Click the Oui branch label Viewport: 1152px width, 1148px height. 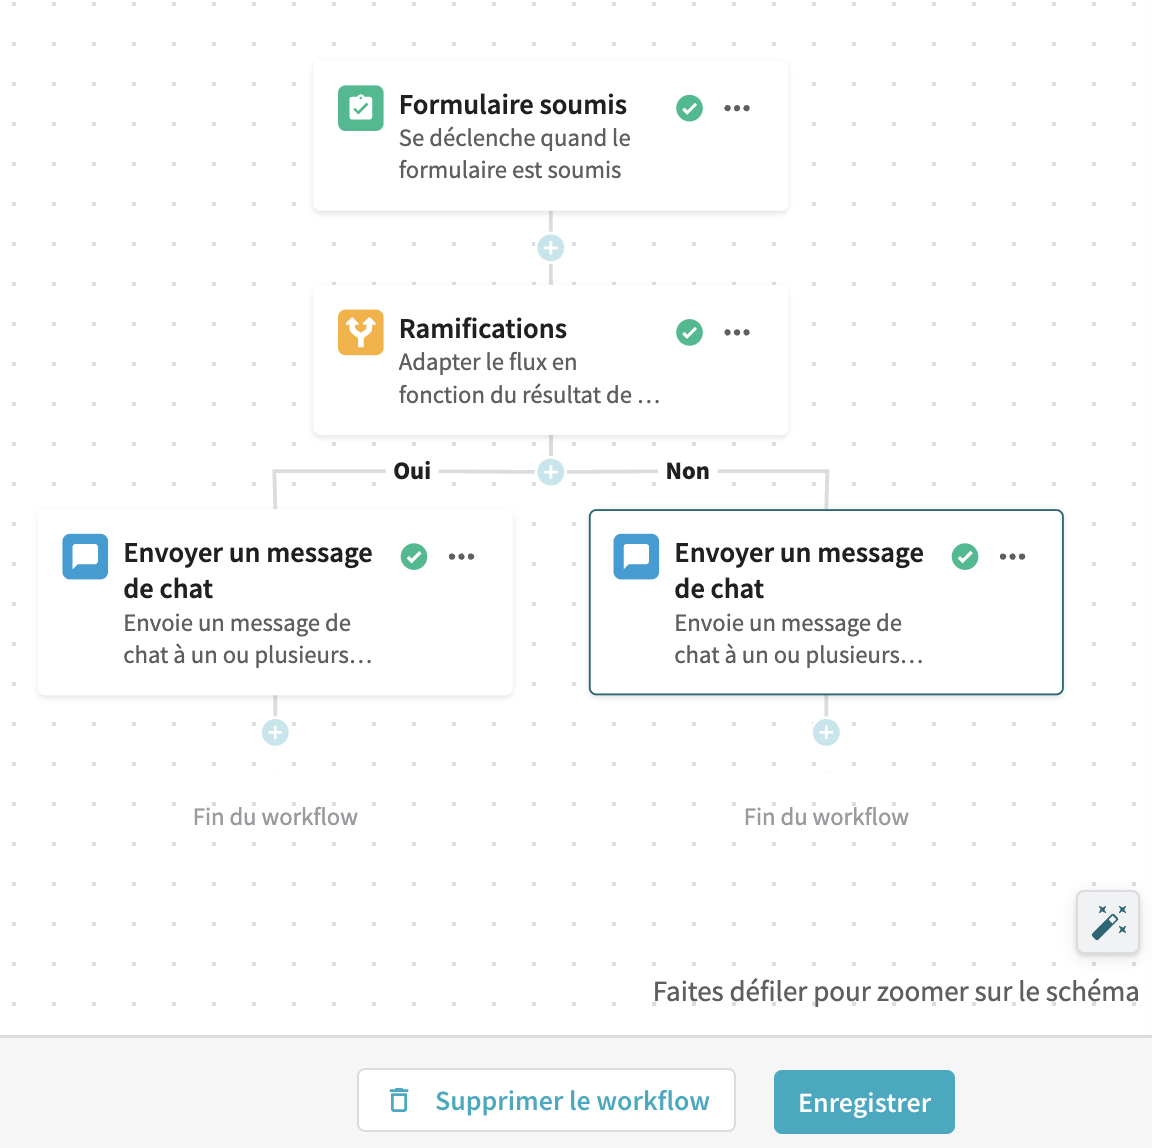(412, 471)
